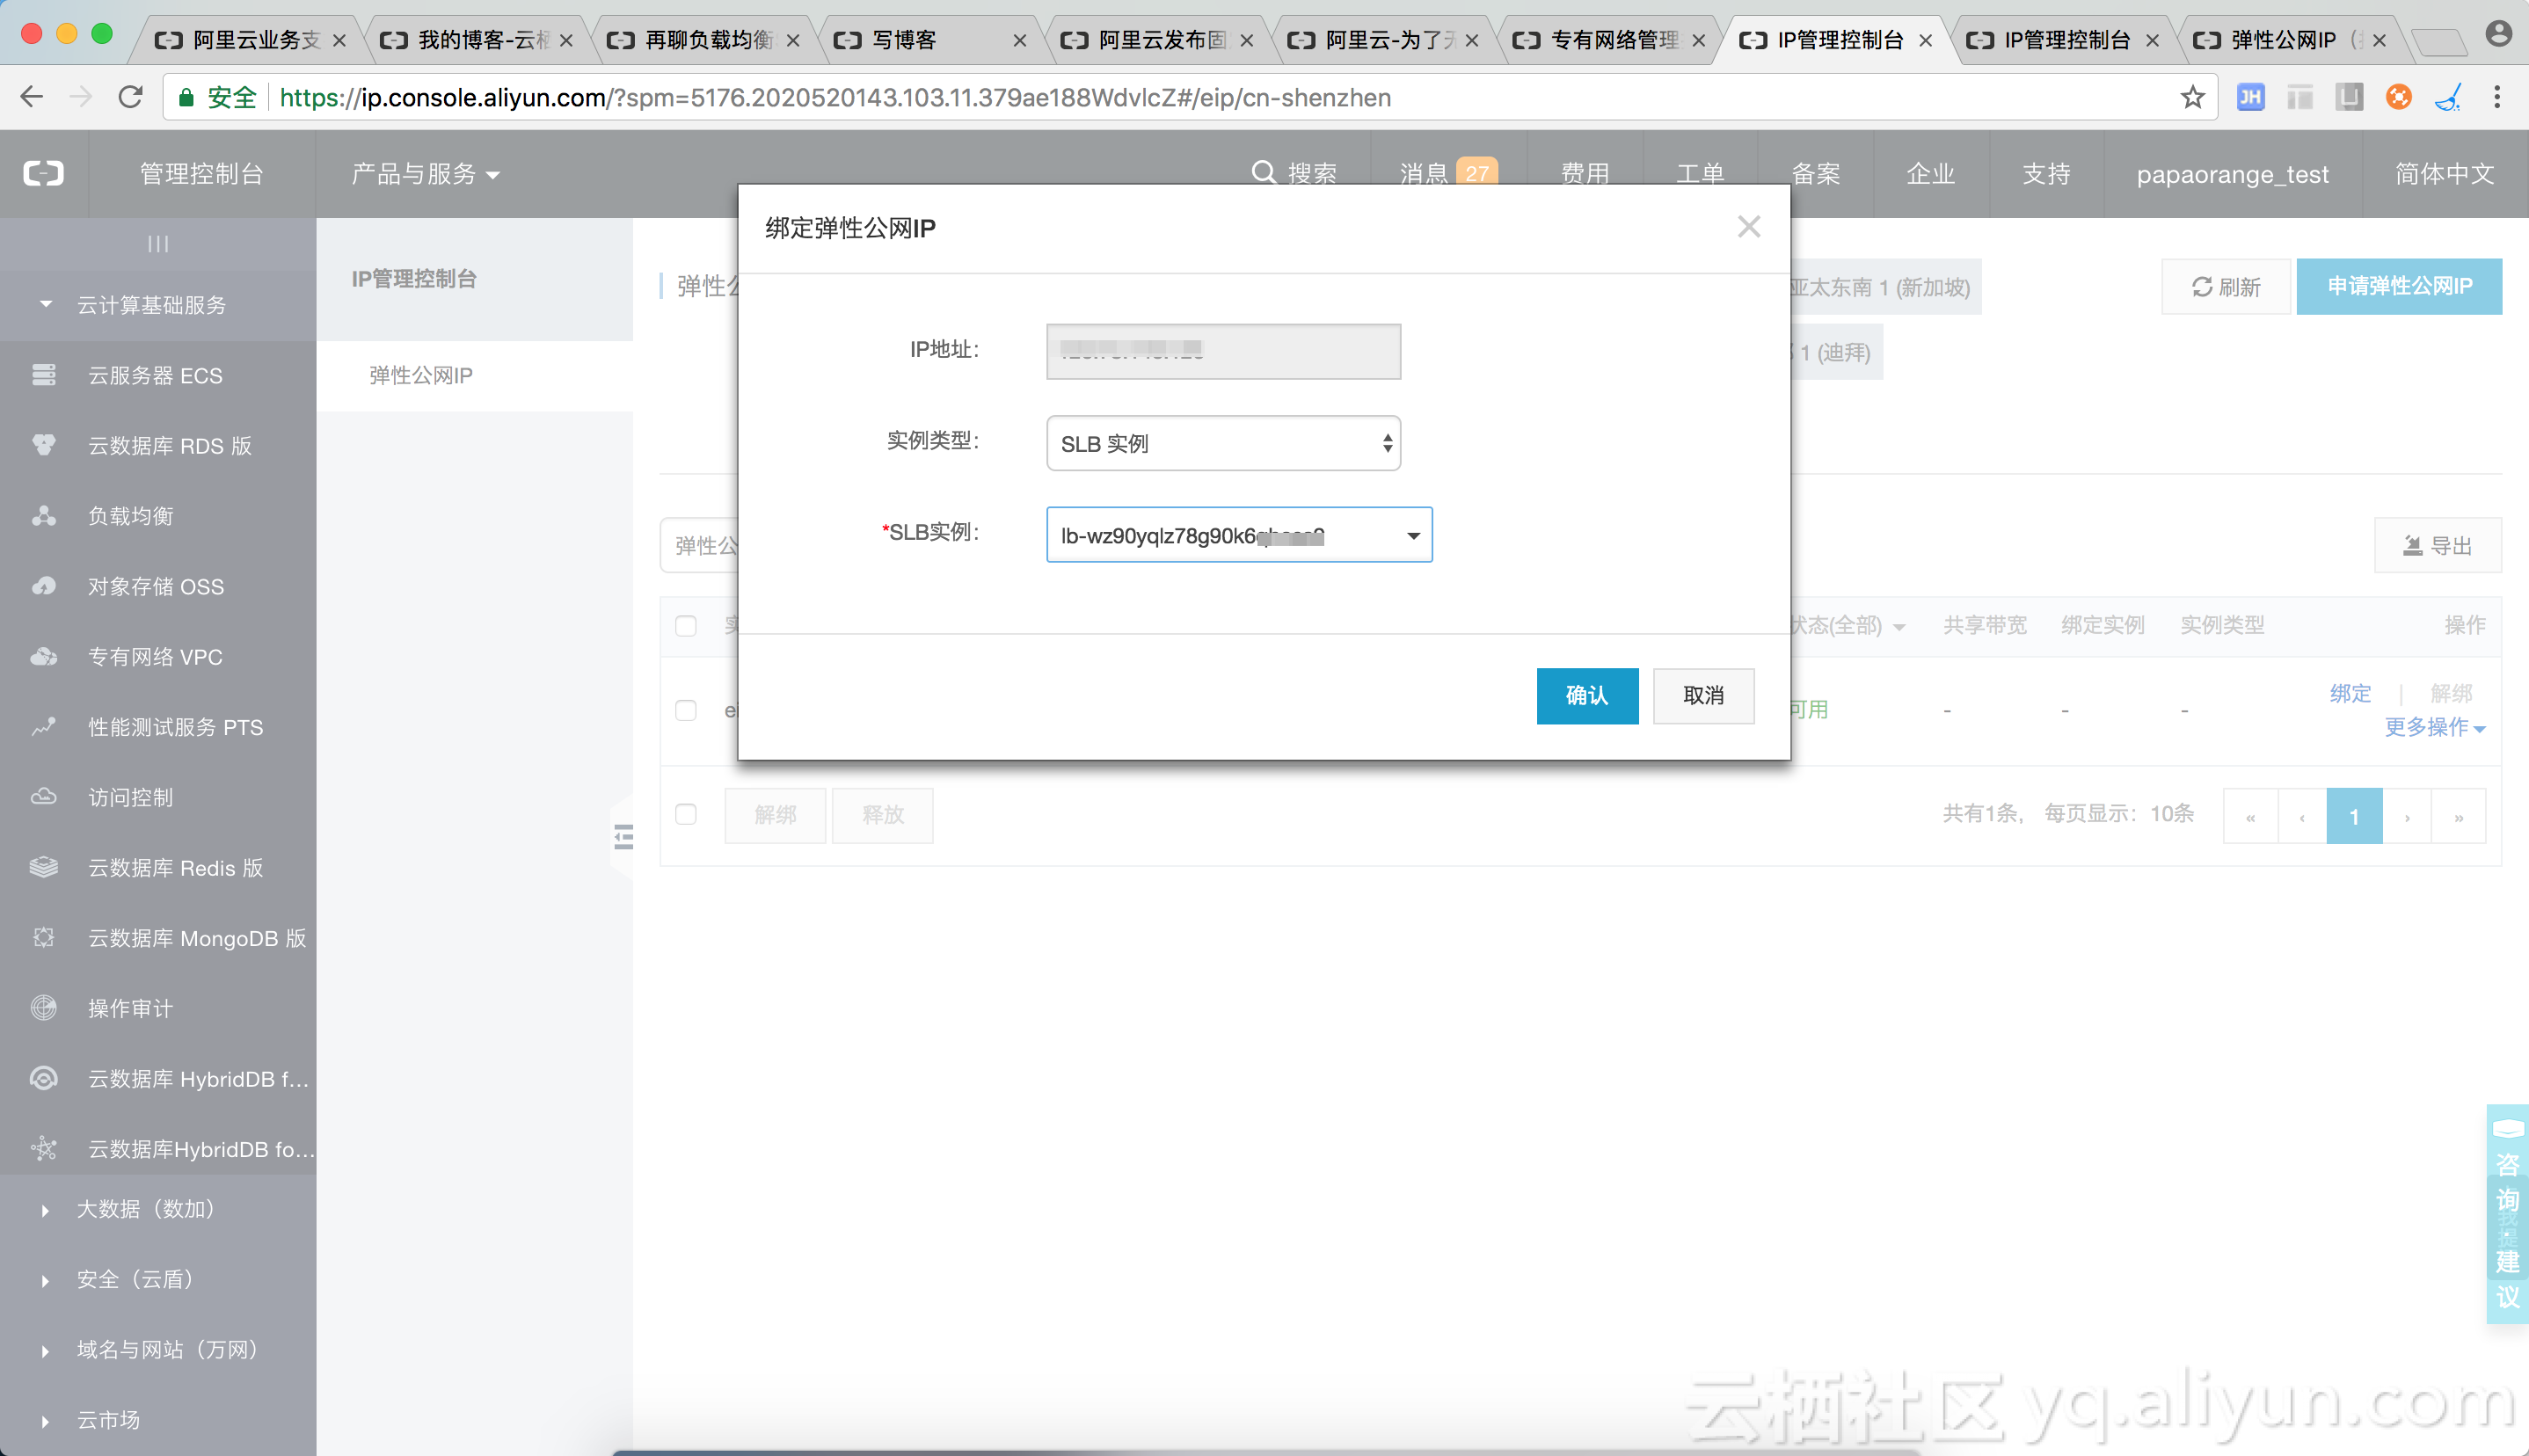Click 申请弹性公网IP button
Image resolution: width=2529 pixels, height=1456 pixels.
pos(2399,287)
